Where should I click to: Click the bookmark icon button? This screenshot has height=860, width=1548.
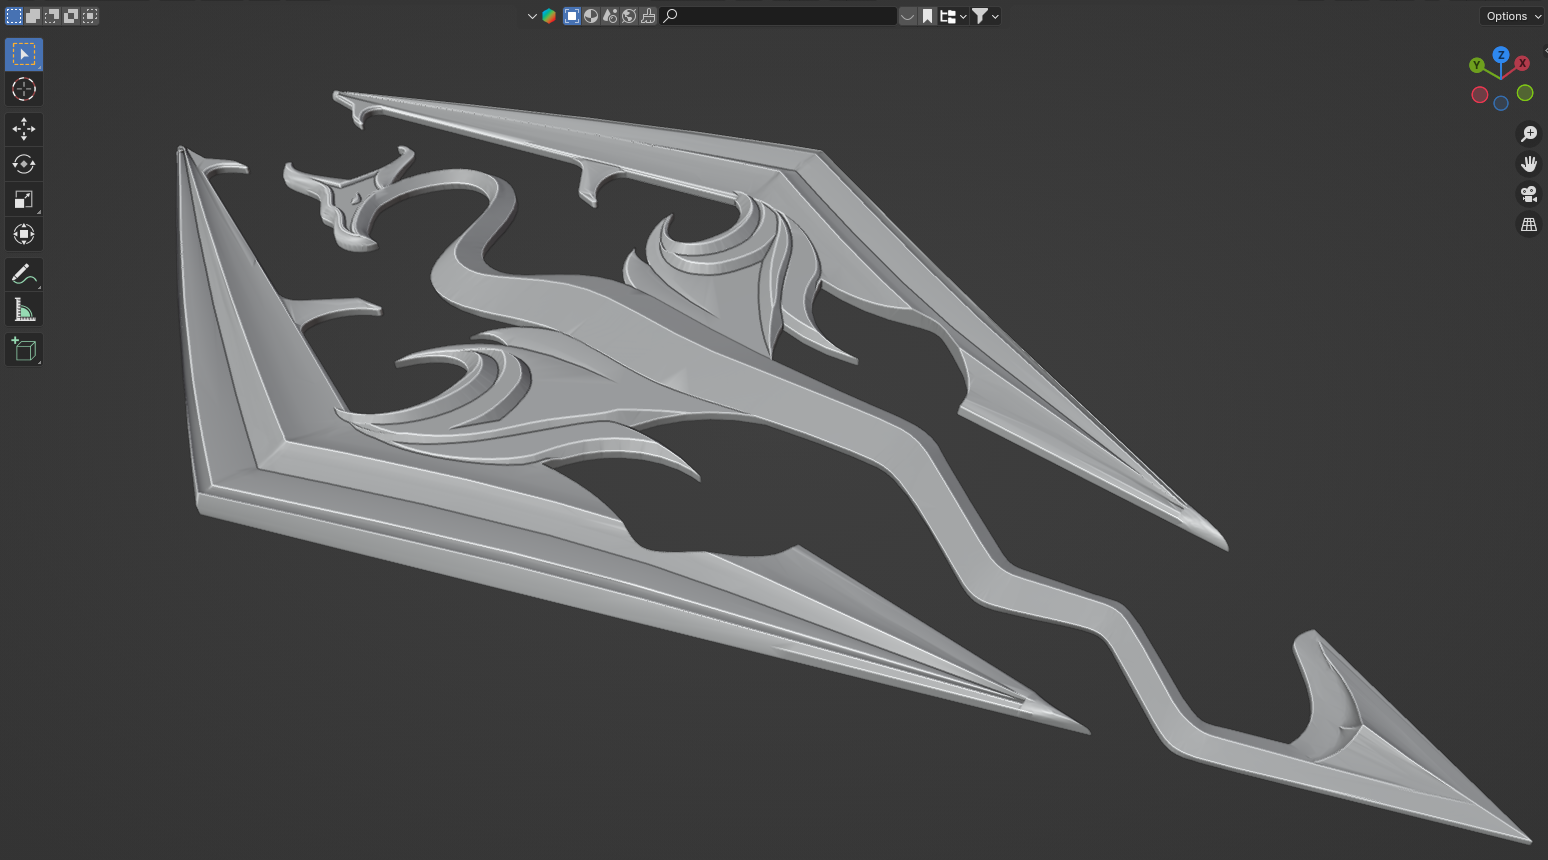point(927,16)
